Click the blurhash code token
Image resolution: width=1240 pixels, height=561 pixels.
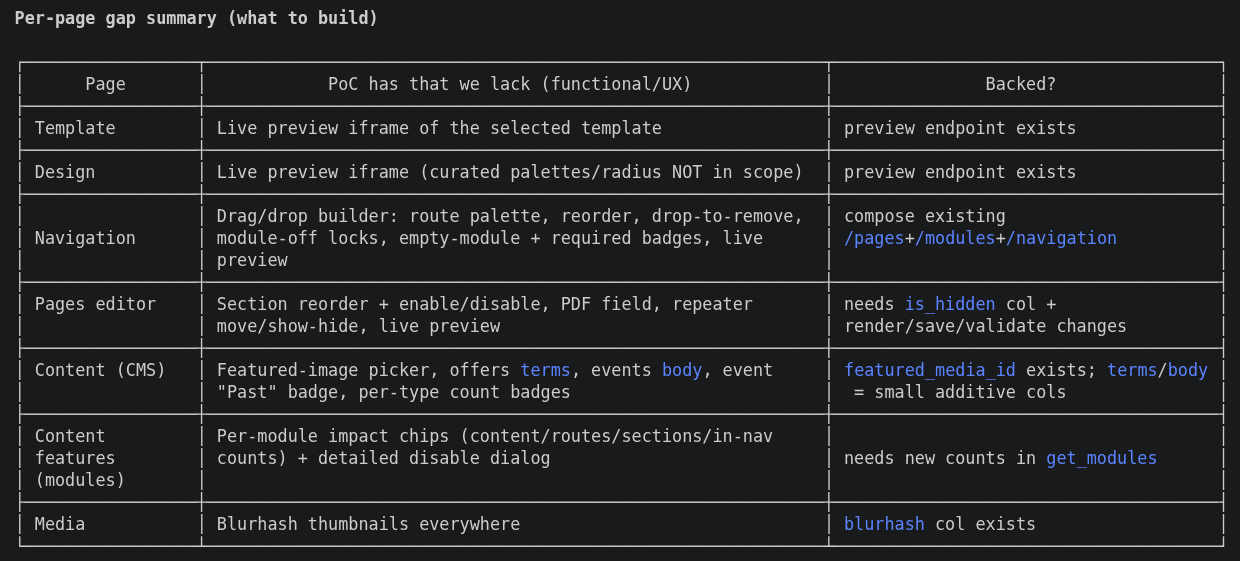[884, 524]
